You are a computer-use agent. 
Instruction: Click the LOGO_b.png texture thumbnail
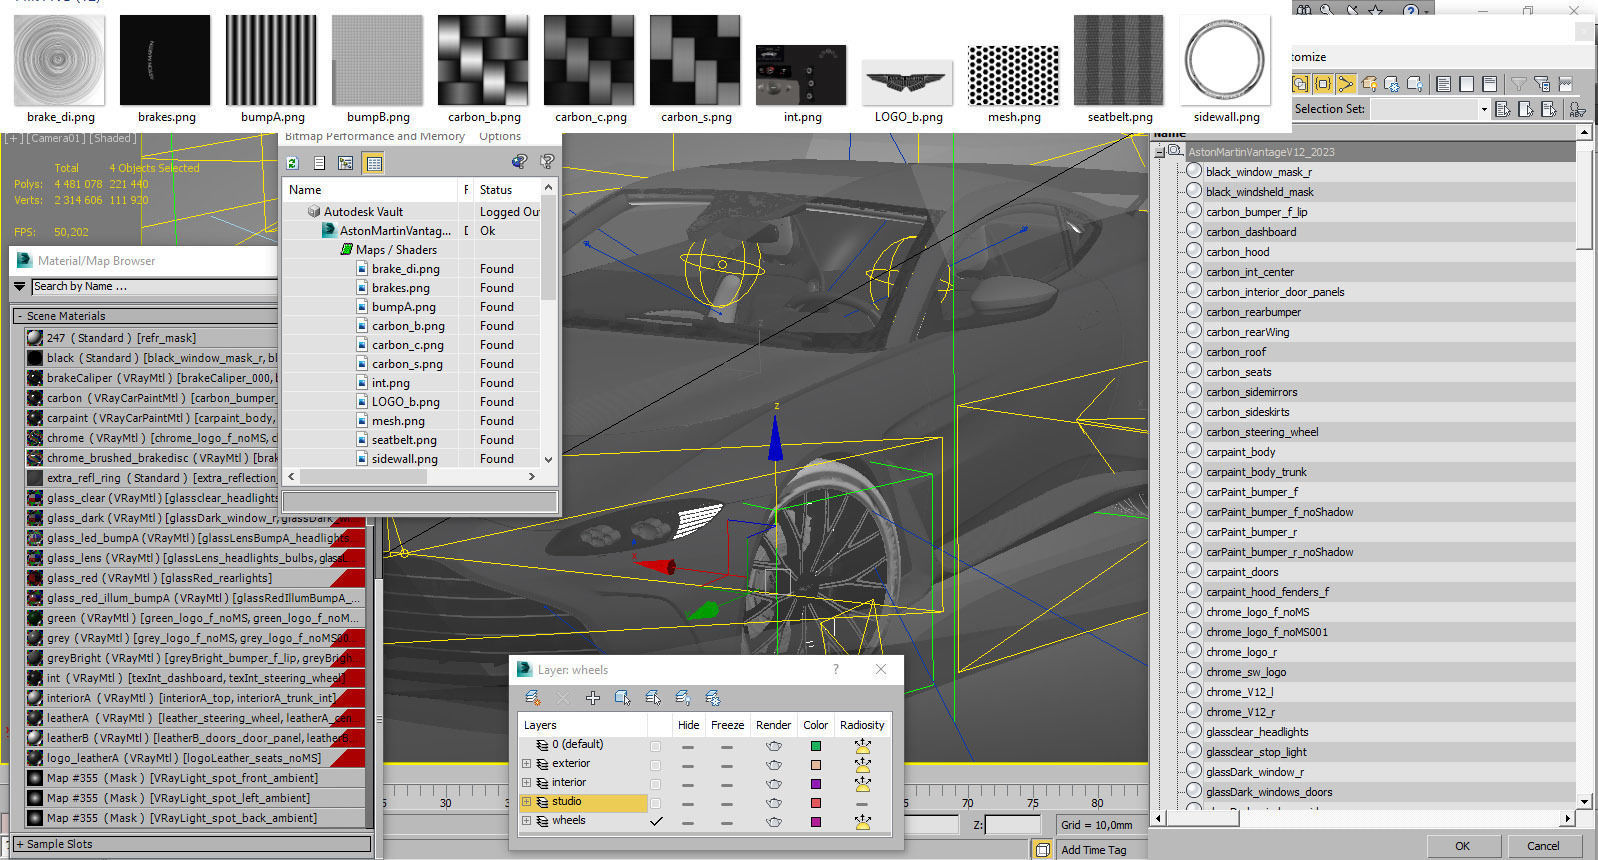coord(908,84)
